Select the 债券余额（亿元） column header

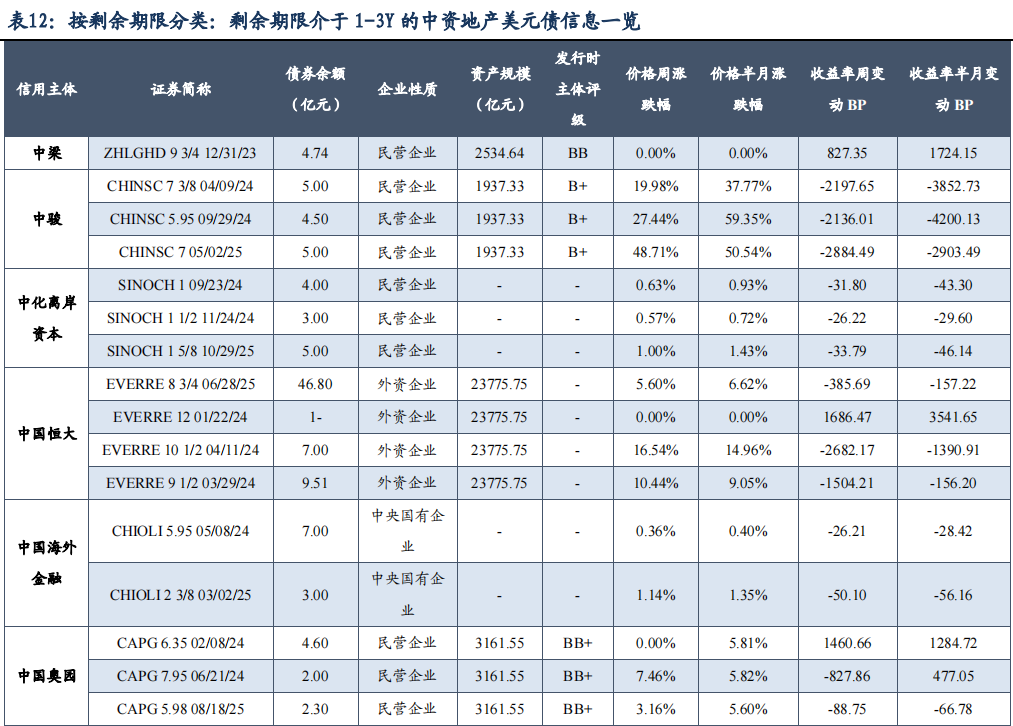pyautogui.click(x=315, y=89)
